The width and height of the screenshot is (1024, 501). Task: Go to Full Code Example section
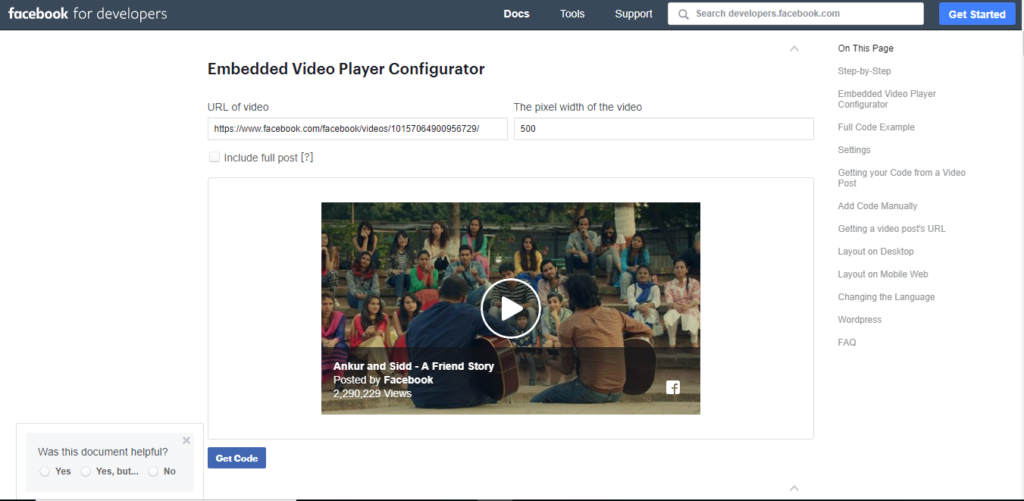(x=876, y=127)
